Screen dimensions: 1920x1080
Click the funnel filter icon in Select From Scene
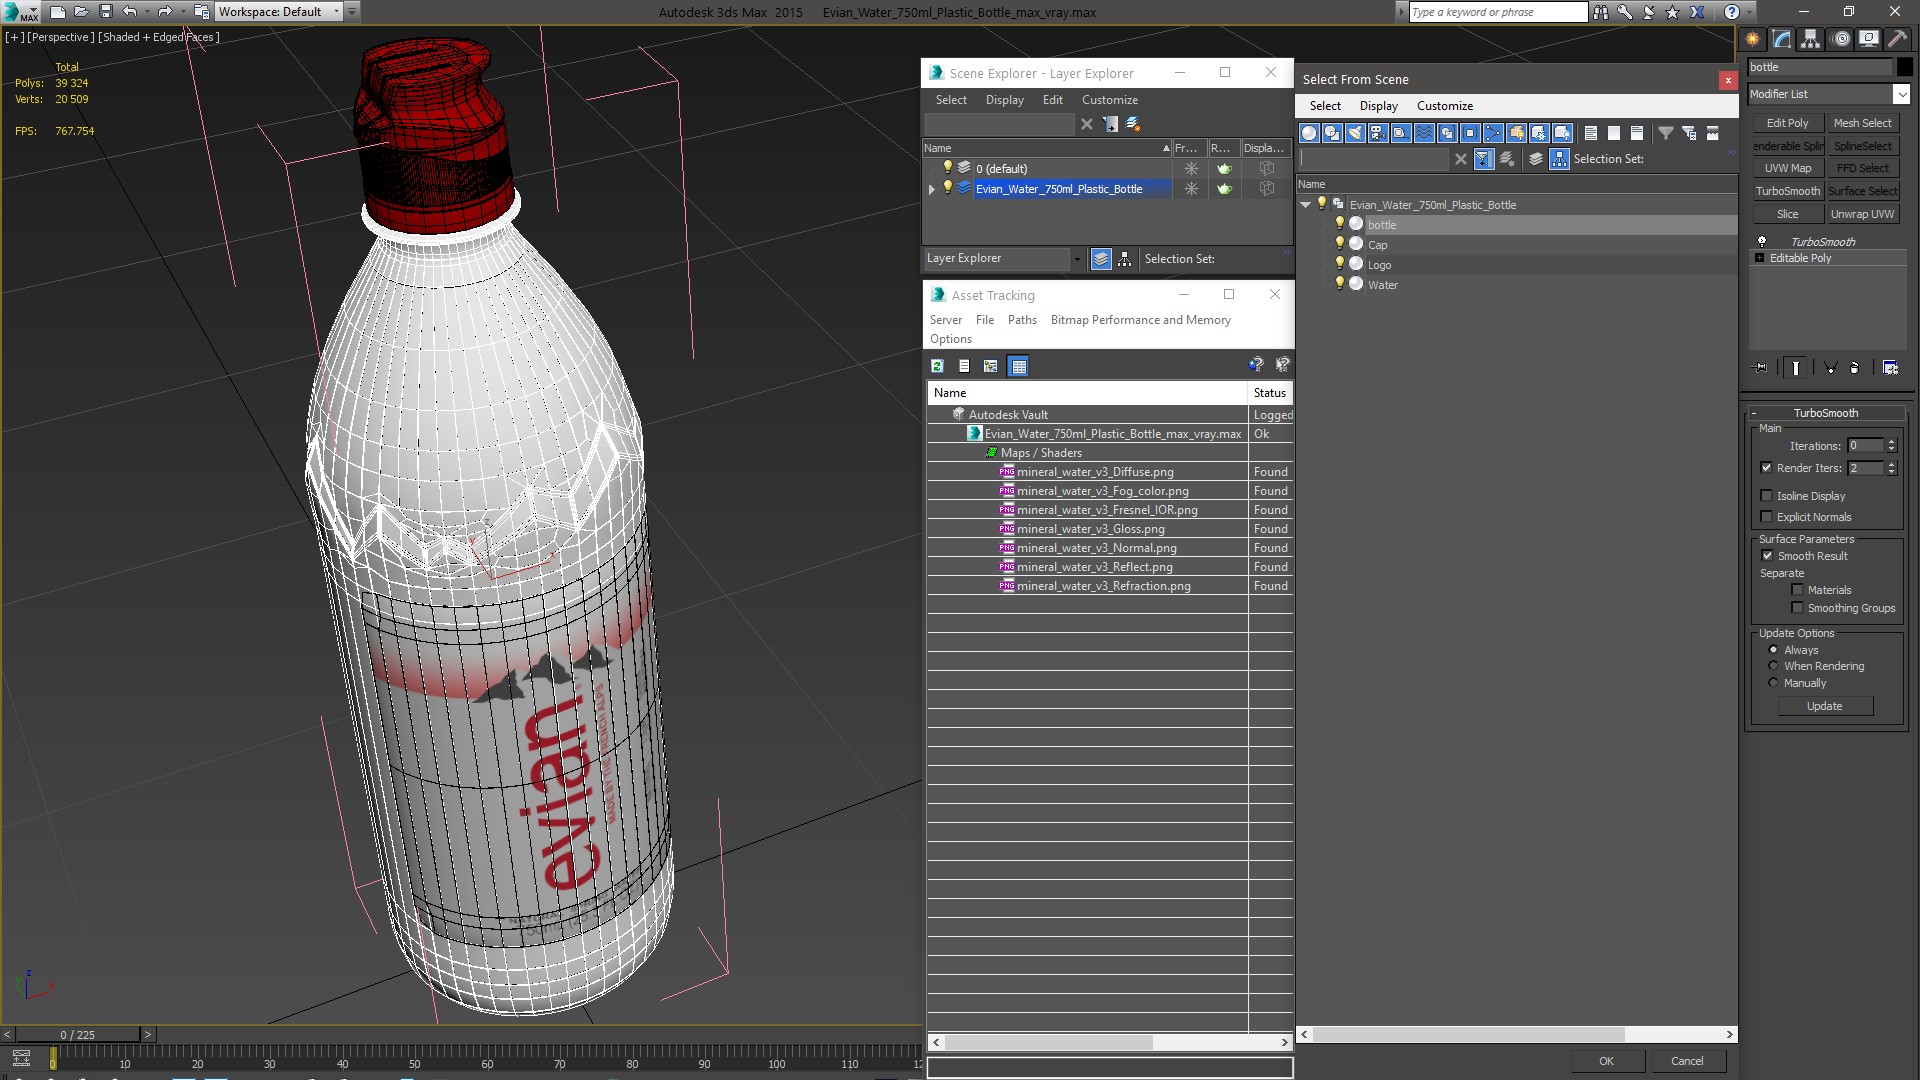(1666, 133)
